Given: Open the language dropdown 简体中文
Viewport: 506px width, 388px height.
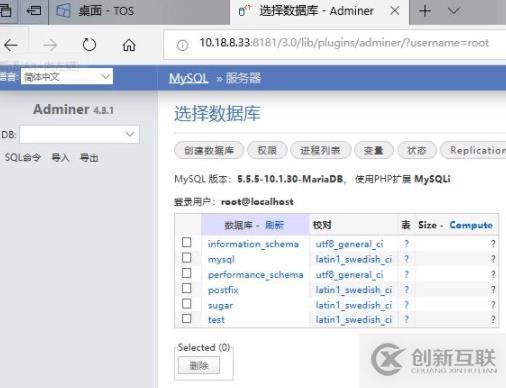Looking at the screenshot, I should click(67, 77).
